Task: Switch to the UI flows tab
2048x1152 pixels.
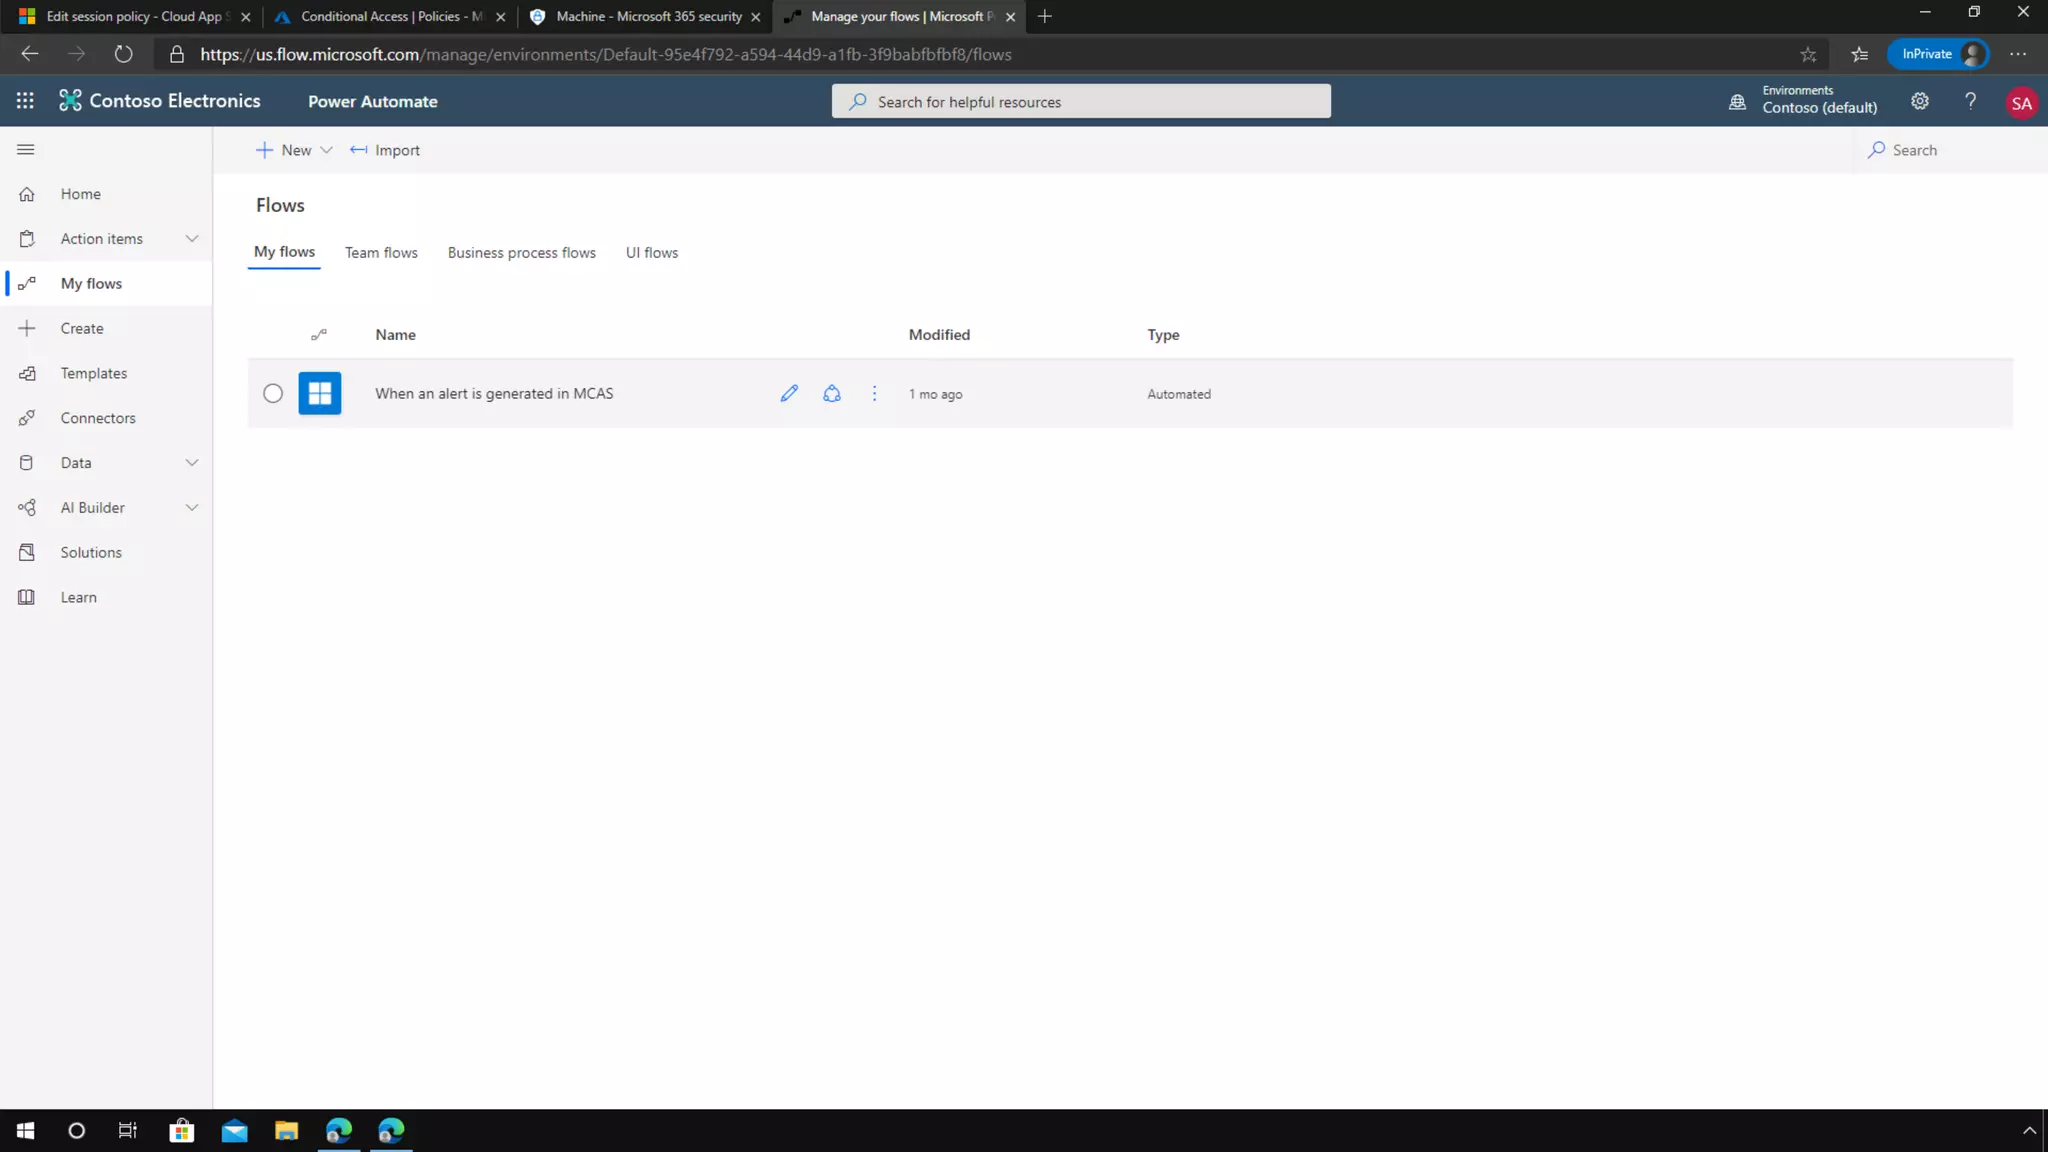Action: 652,253
